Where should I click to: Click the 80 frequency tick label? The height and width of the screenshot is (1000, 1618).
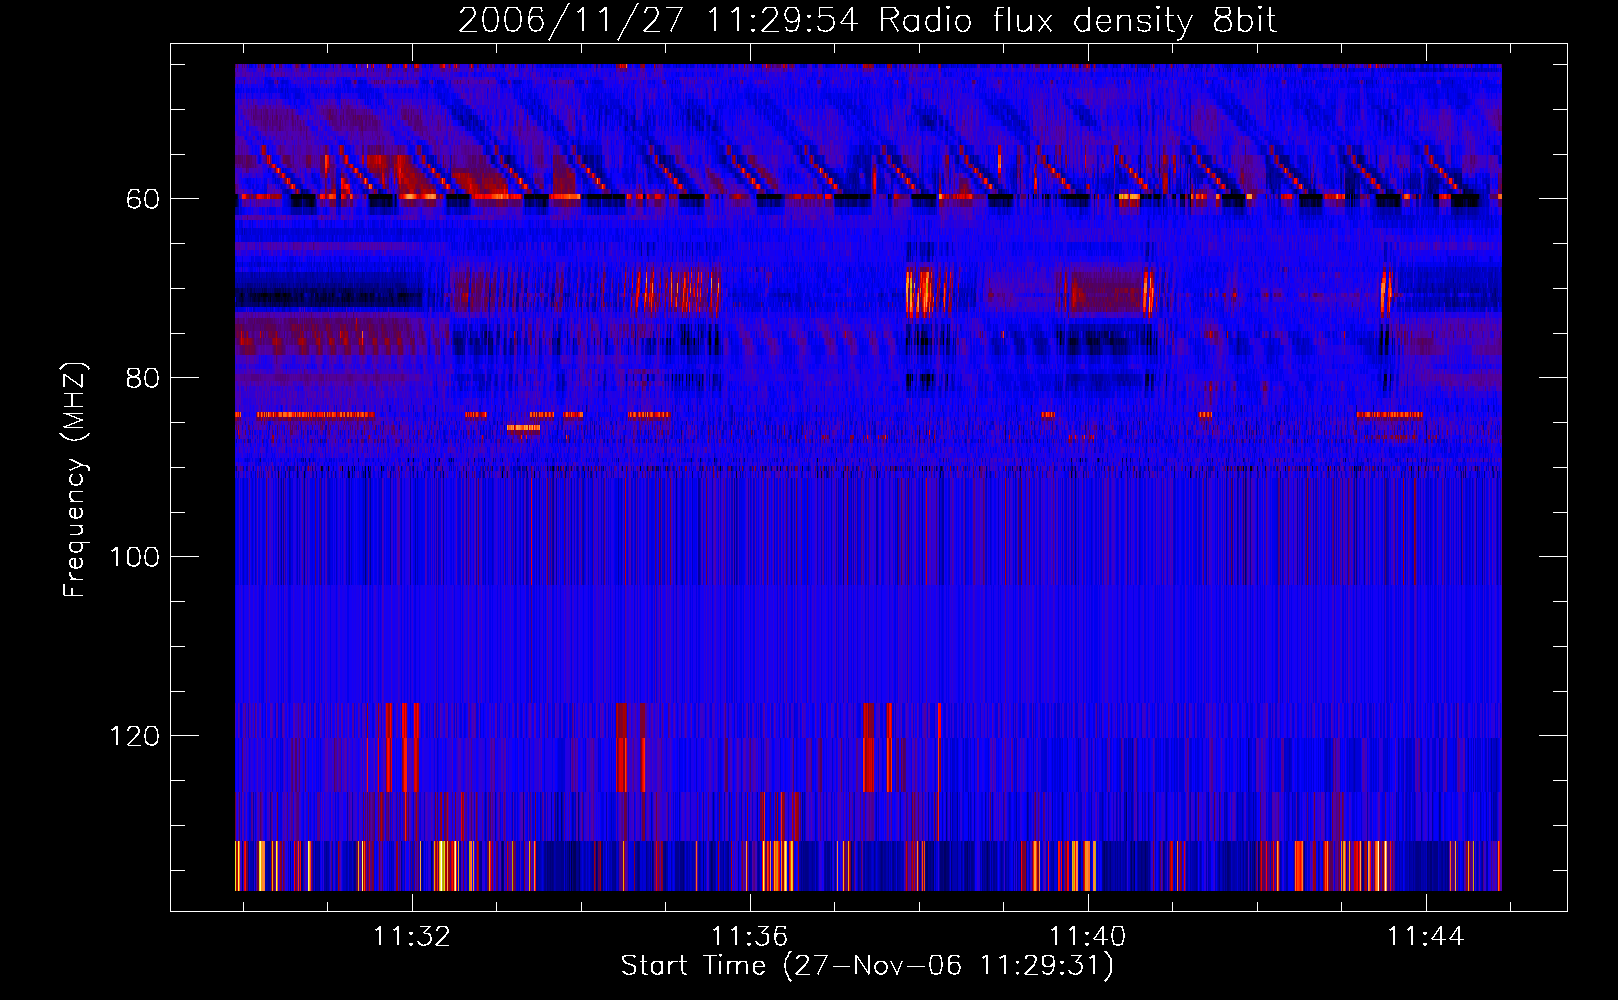143,378
